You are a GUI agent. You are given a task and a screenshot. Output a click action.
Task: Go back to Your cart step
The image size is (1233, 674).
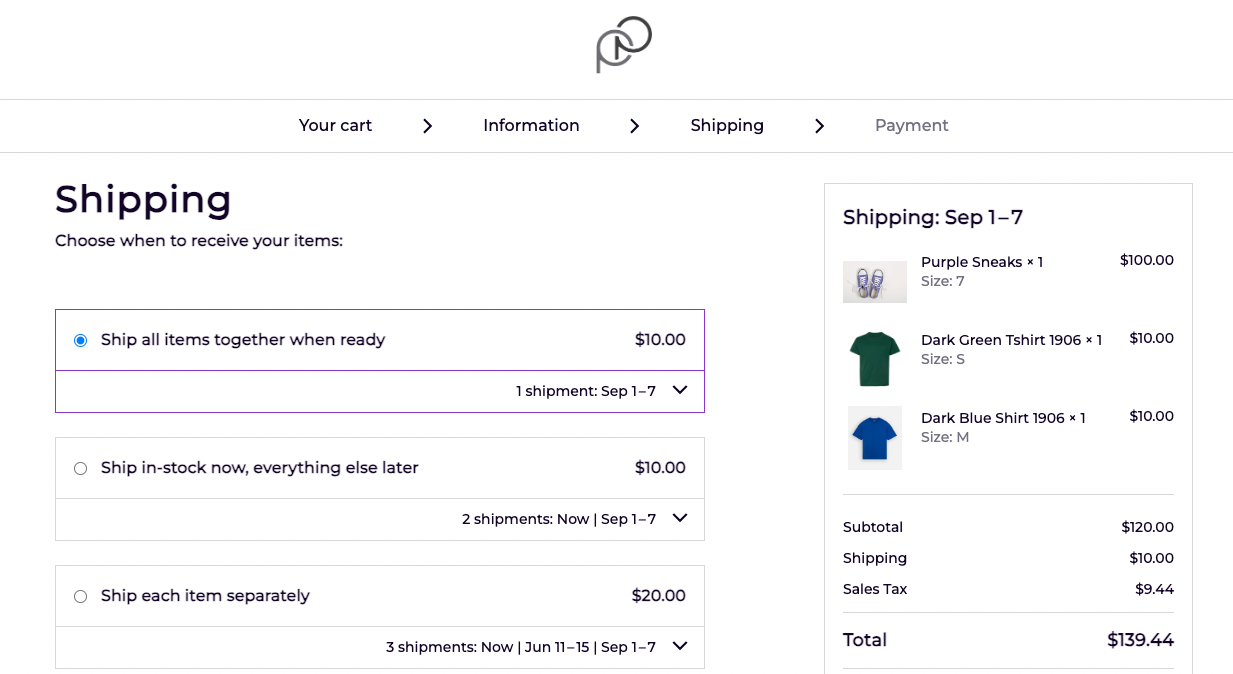335,126
